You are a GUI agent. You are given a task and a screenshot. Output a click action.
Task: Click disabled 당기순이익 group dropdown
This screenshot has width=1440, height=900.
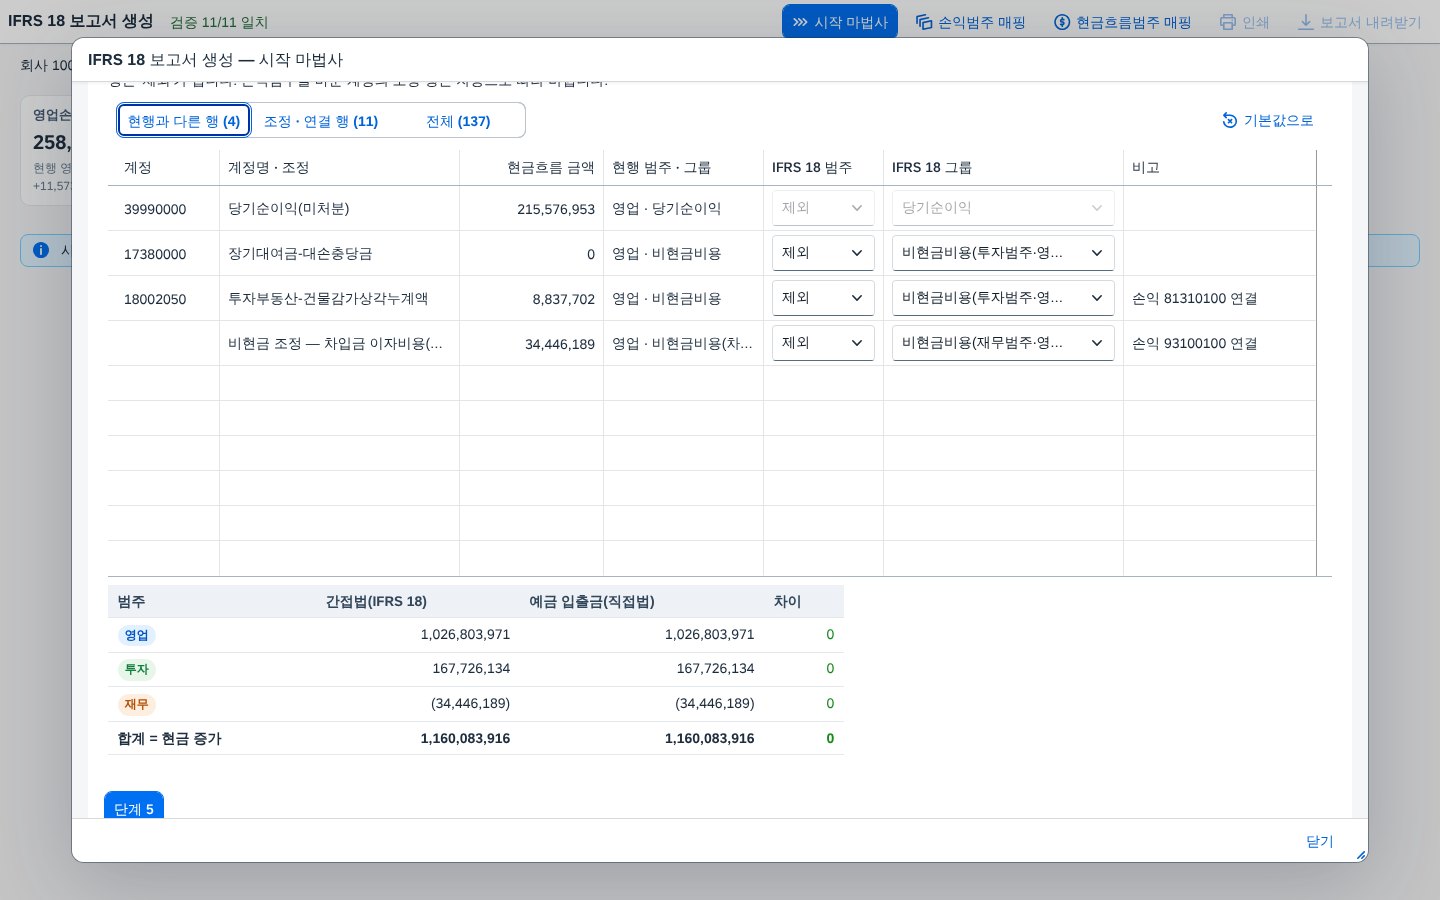coord(1003,208)
